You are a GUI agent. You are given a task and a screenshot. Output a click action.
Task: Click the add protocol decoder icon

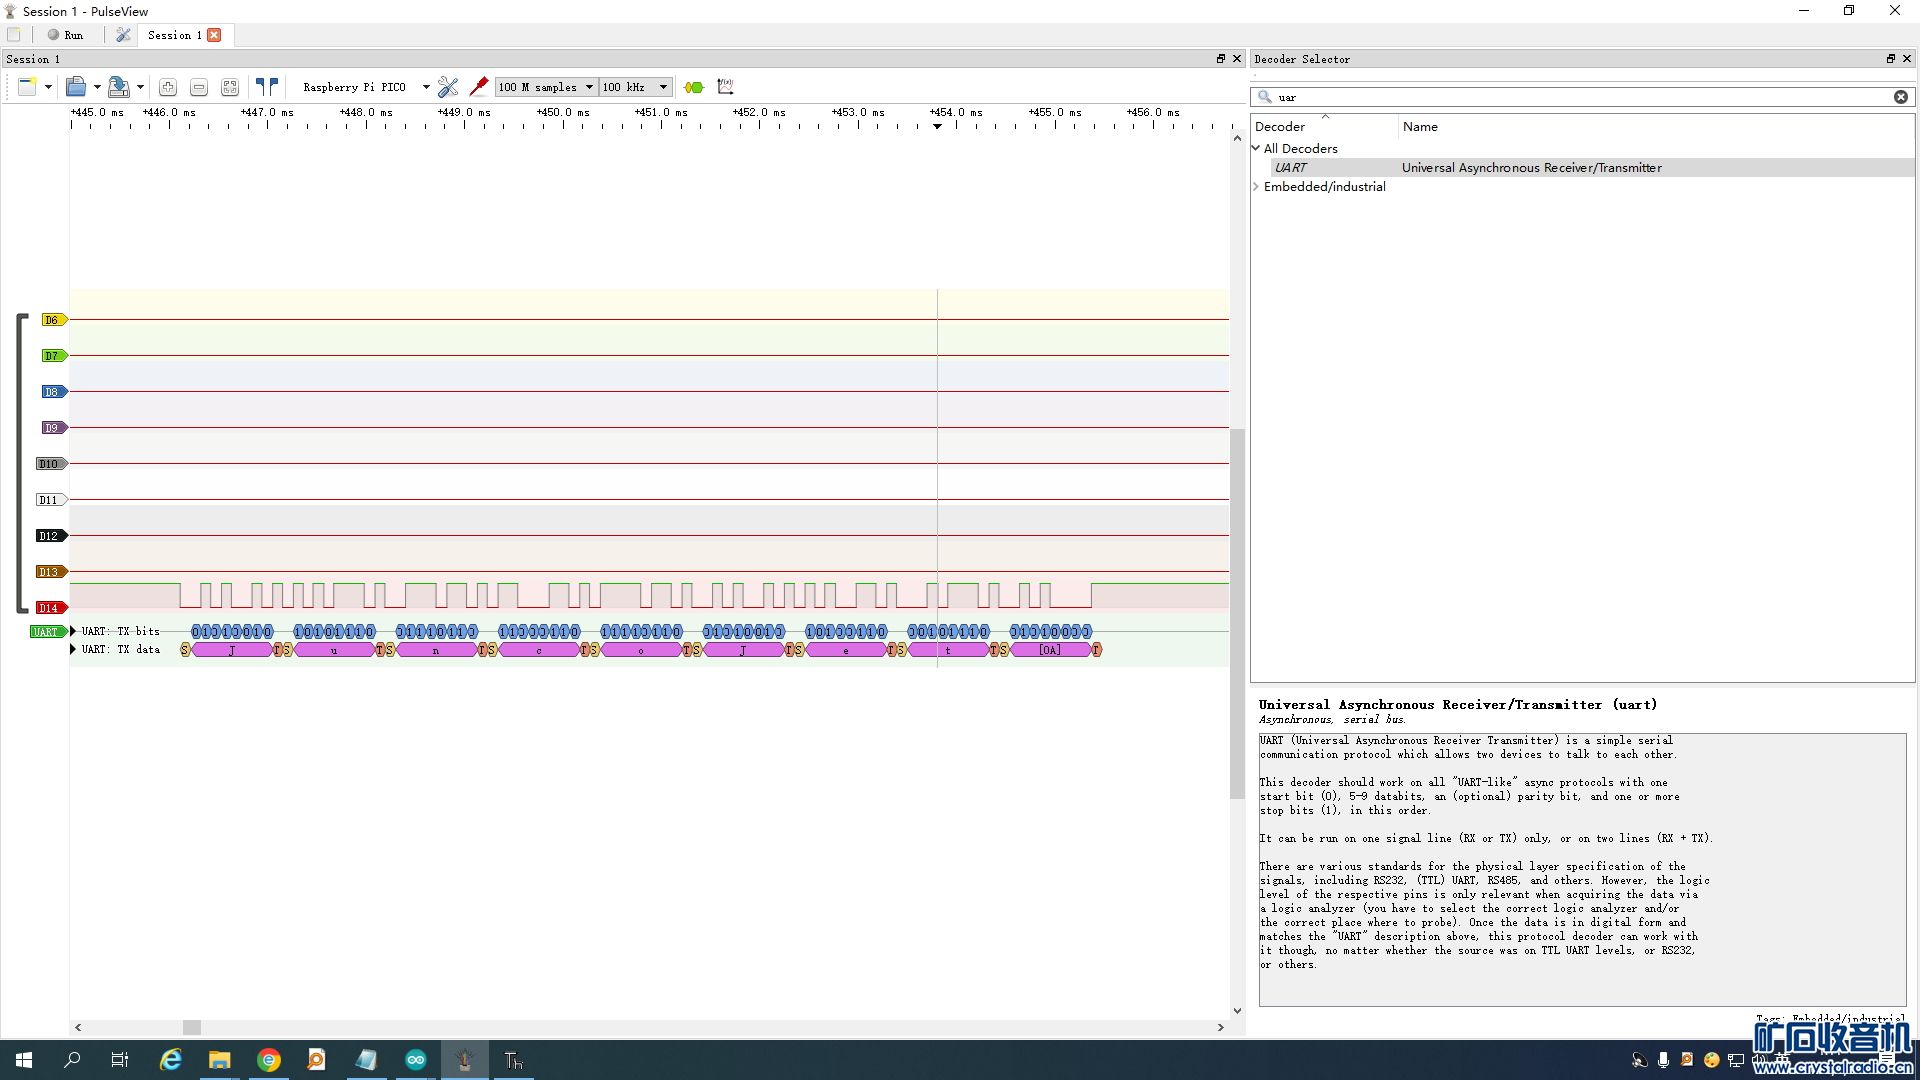tap(694, 87)
